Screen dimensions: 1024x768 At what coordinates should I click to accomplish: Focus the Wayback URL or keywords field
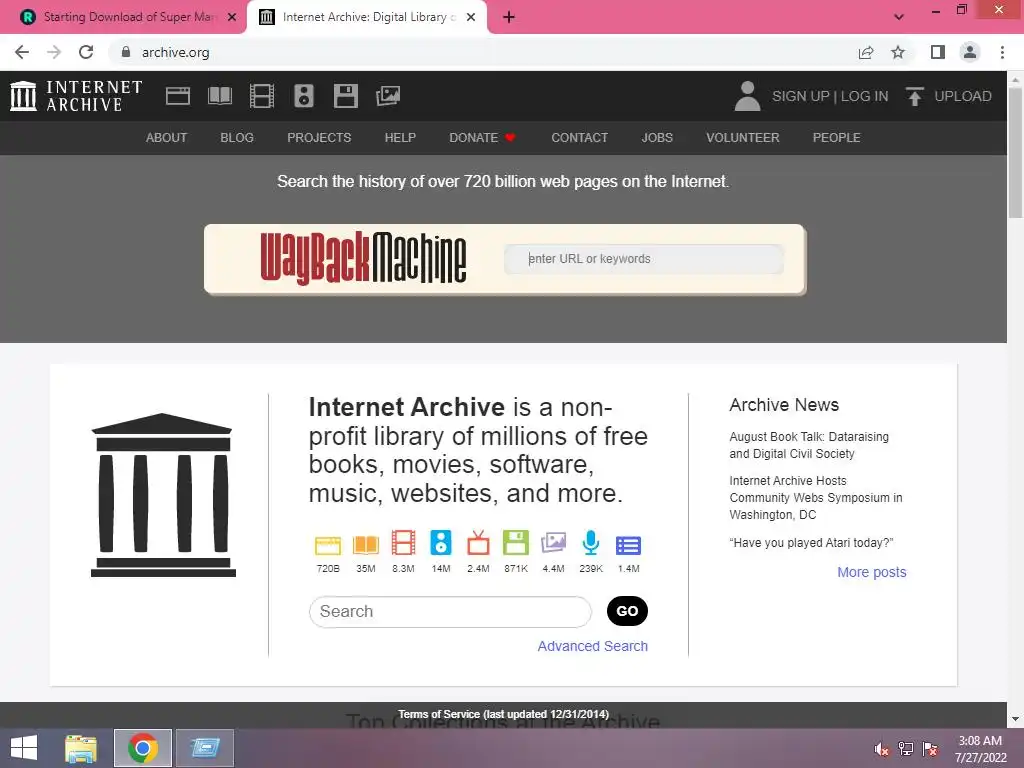coord(644,259)
